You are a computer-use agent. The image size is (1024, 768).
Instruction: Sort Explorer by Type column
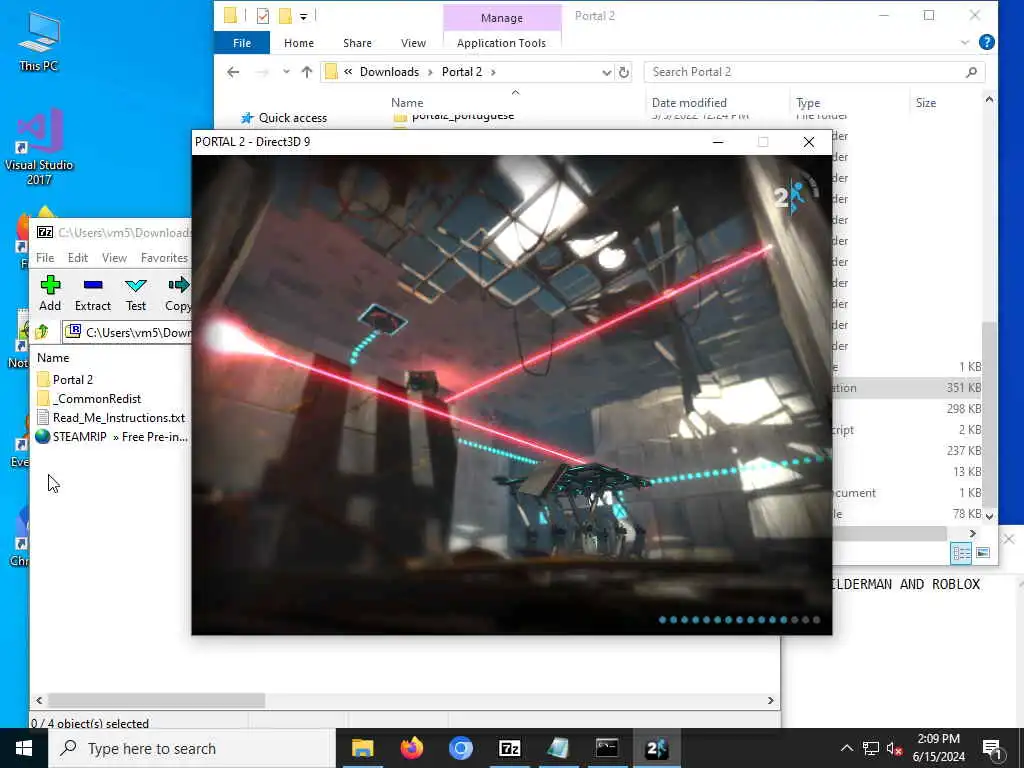coord(808,103)
